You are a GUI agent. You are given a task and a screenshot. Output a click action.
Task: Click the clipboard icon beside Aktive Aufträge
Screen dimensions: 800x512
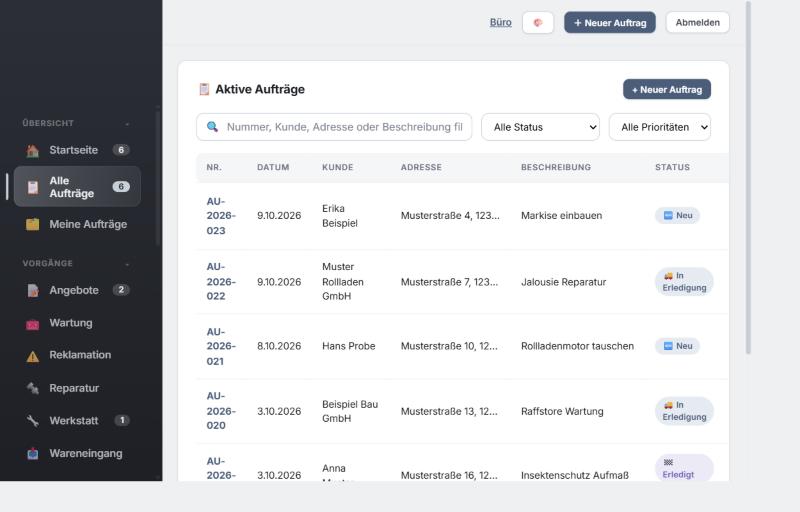[204, 89]
